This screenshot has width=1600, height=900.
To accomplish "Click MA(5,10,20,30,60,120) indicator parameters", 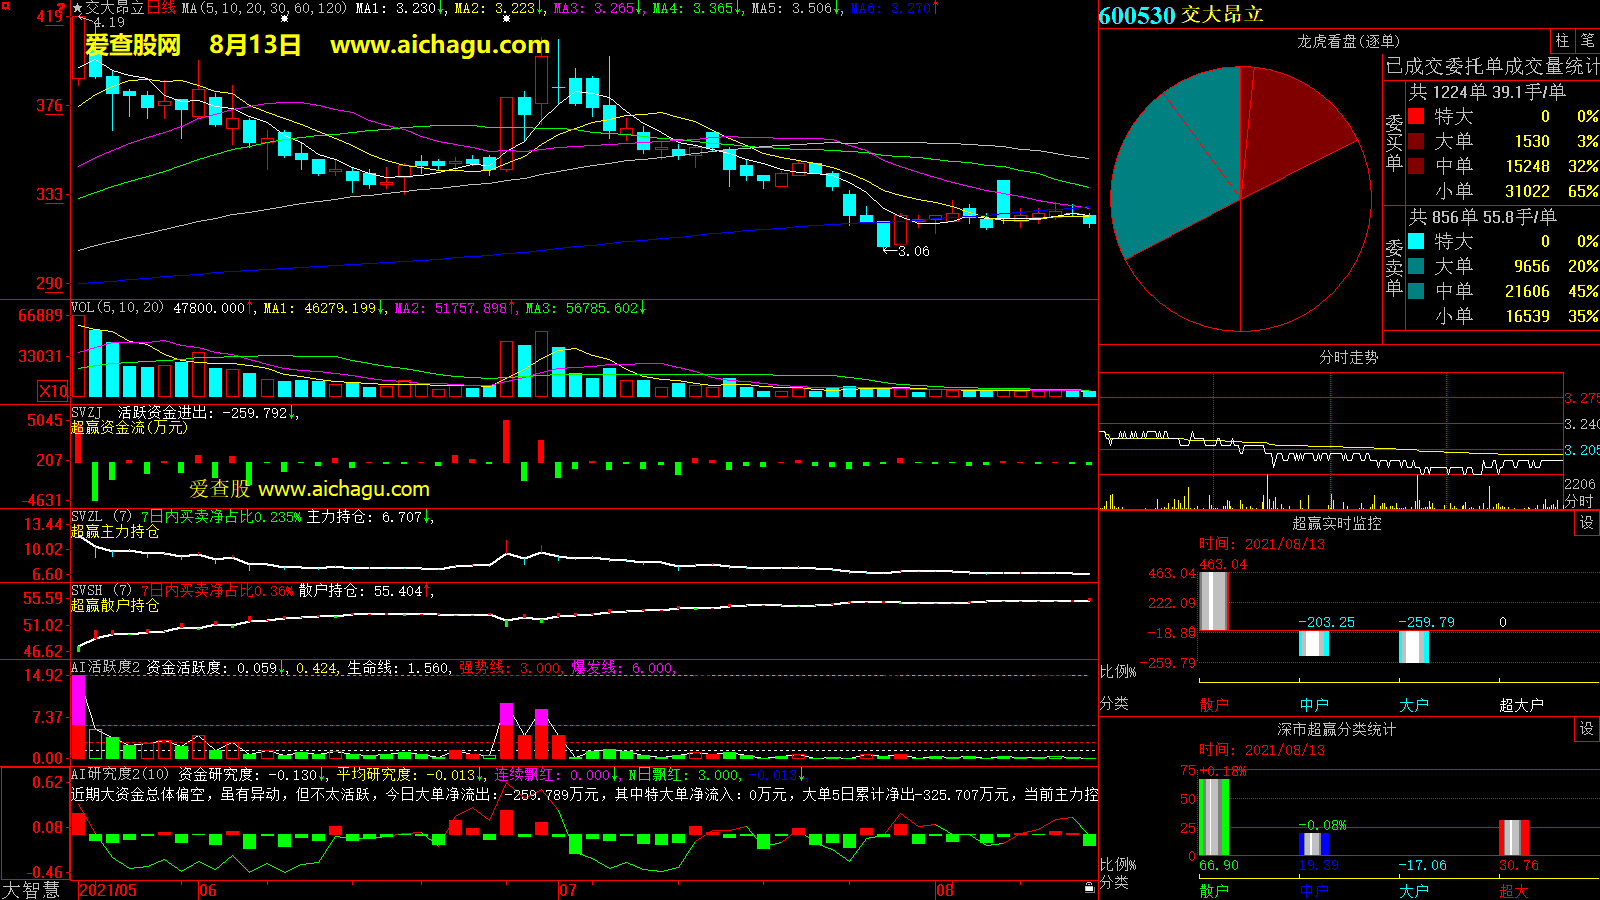I will pyautogui.click(x=264, y=8).
